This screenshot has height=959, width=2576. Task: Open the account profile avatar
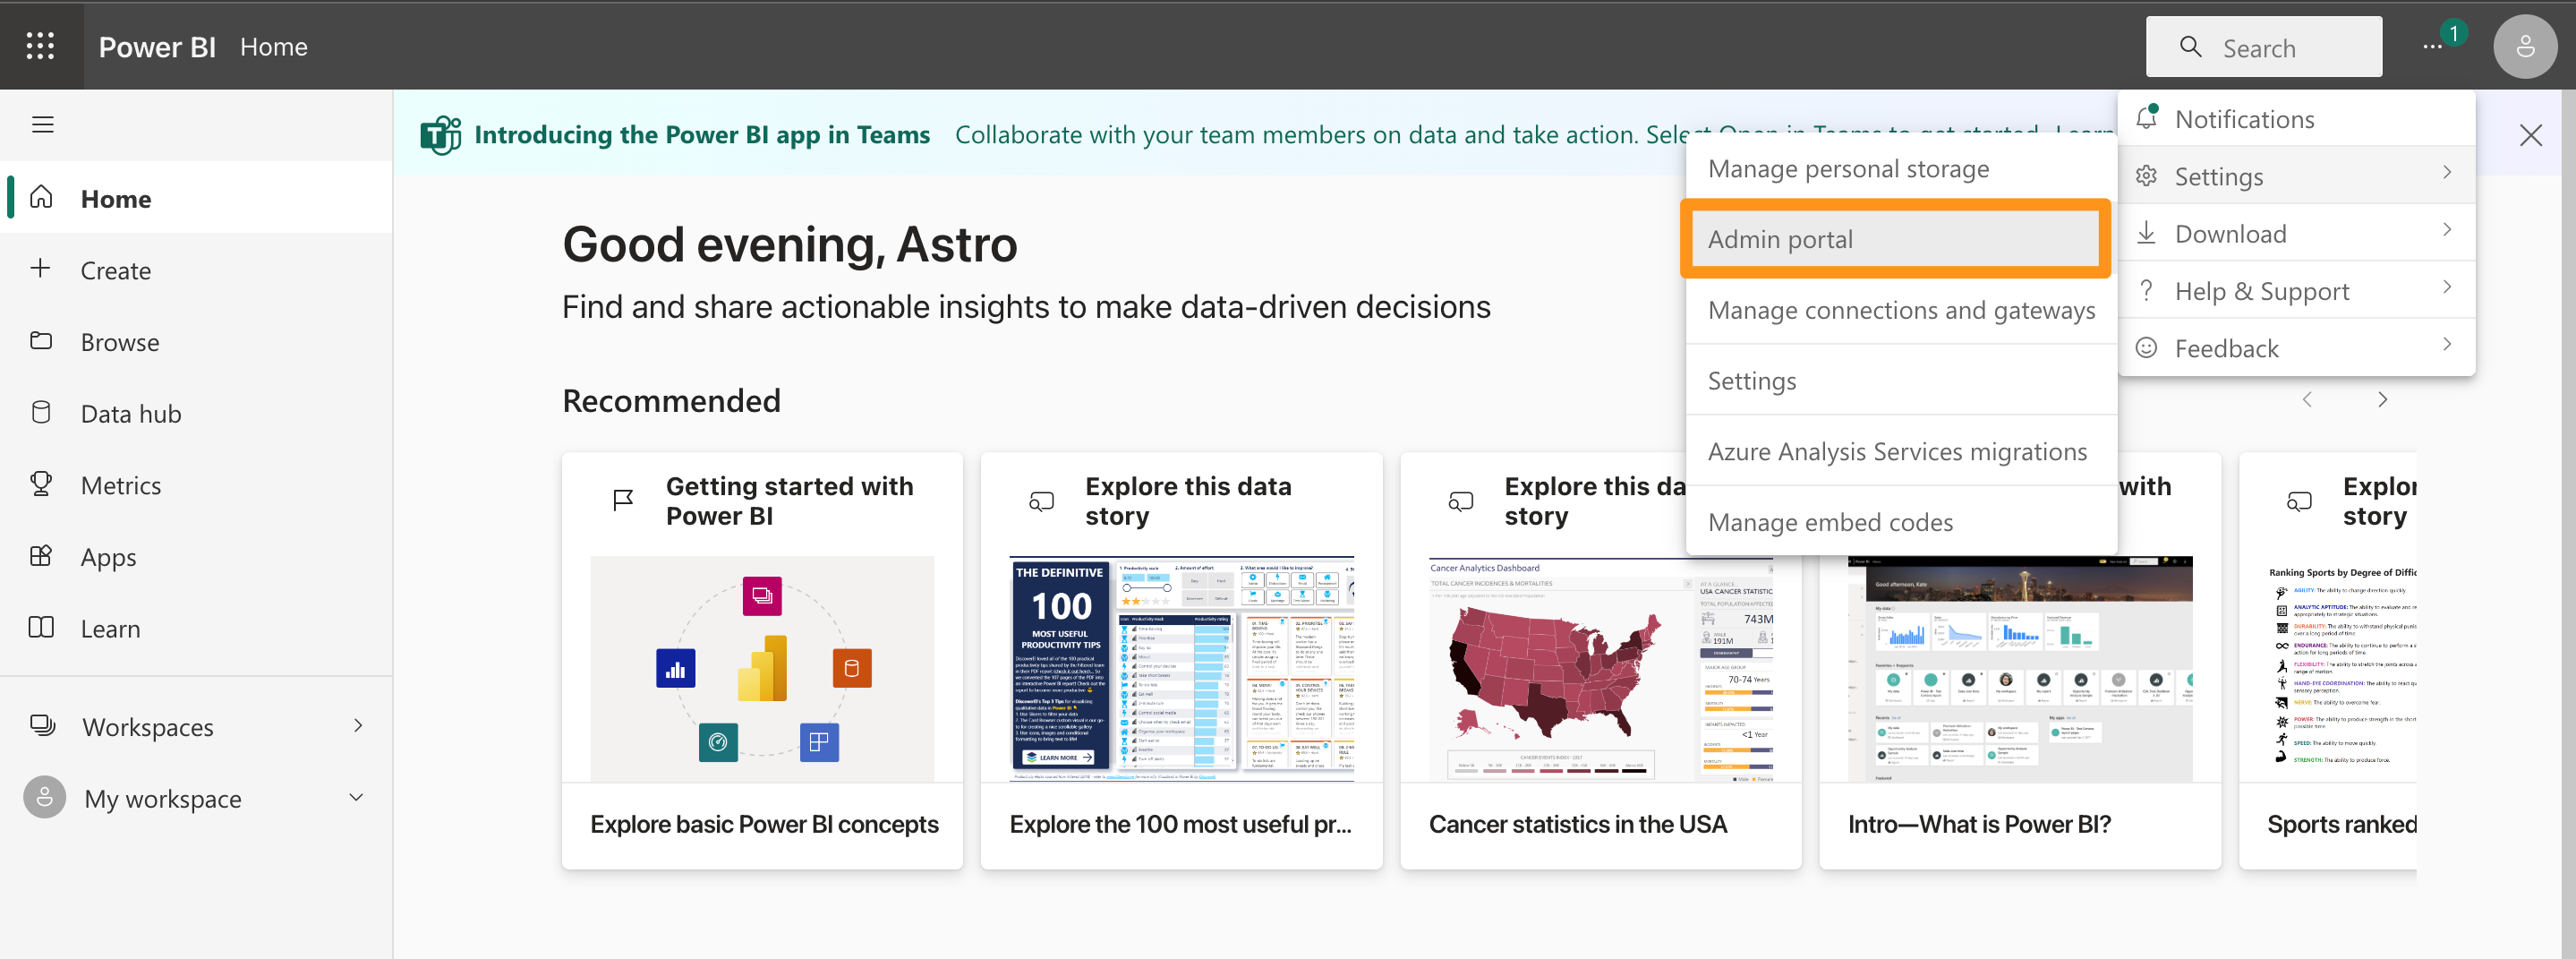[2524, 46]
